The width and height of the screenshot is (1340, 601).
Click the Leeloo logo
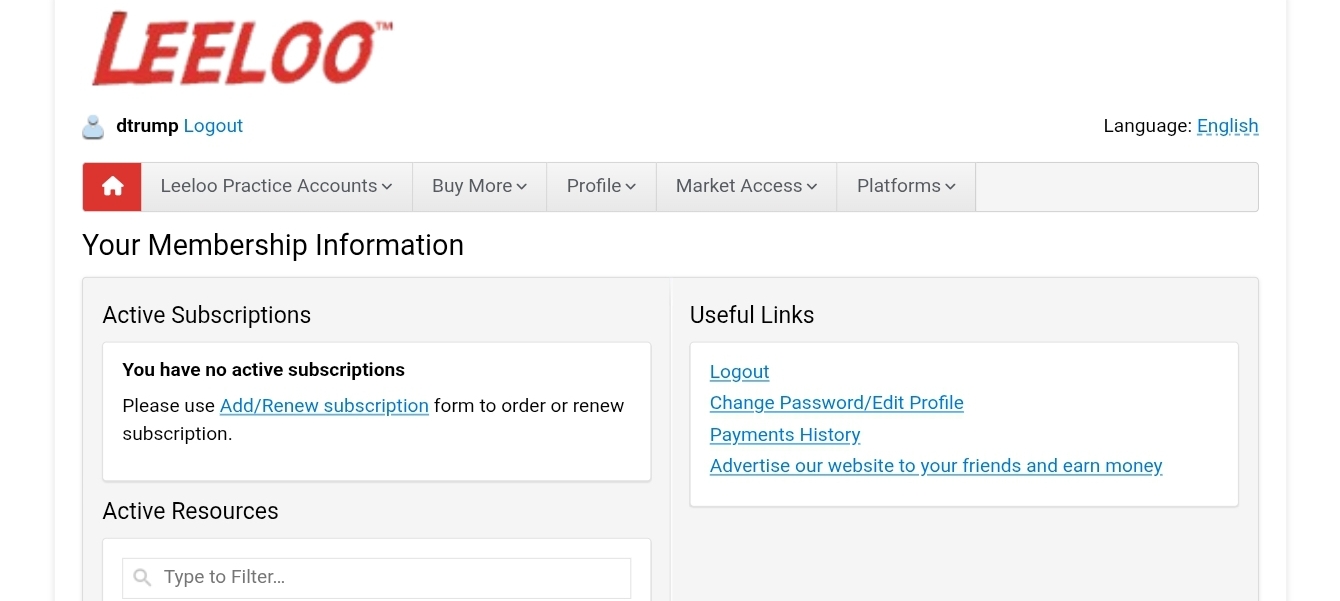coord(240,50)
